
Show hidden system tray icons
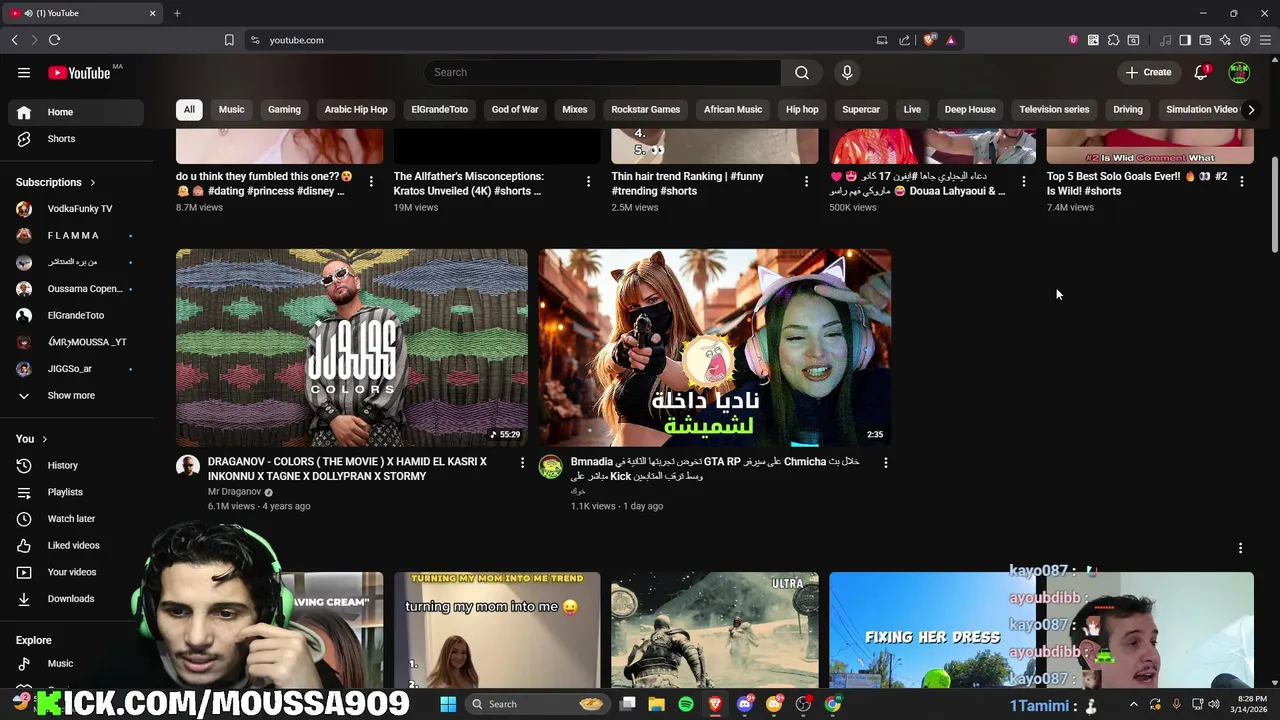(1134, 704)
